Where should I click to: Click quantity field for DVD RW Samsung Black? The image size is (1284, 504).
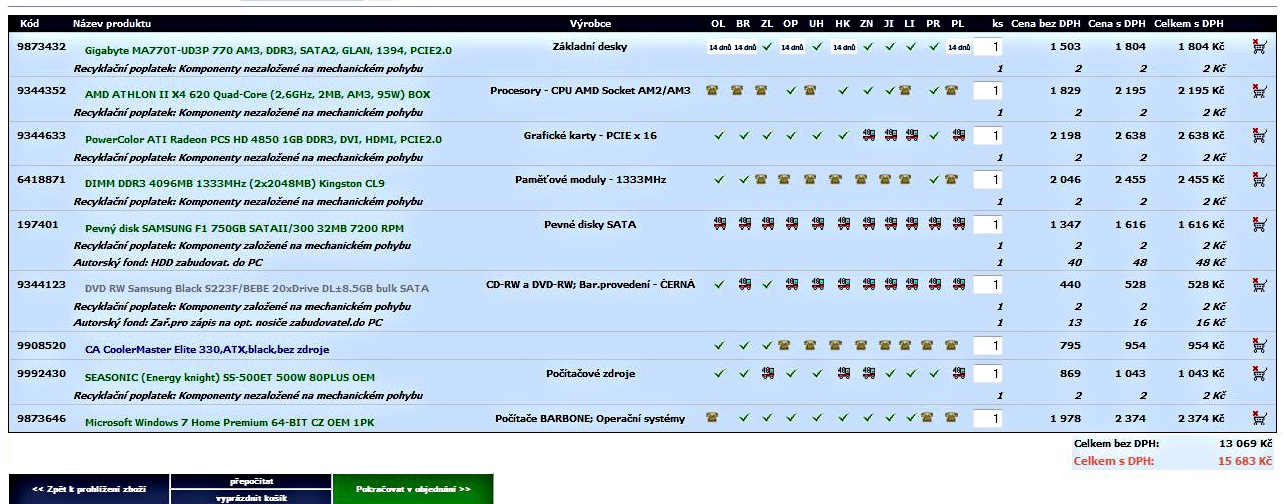[988, 285]
